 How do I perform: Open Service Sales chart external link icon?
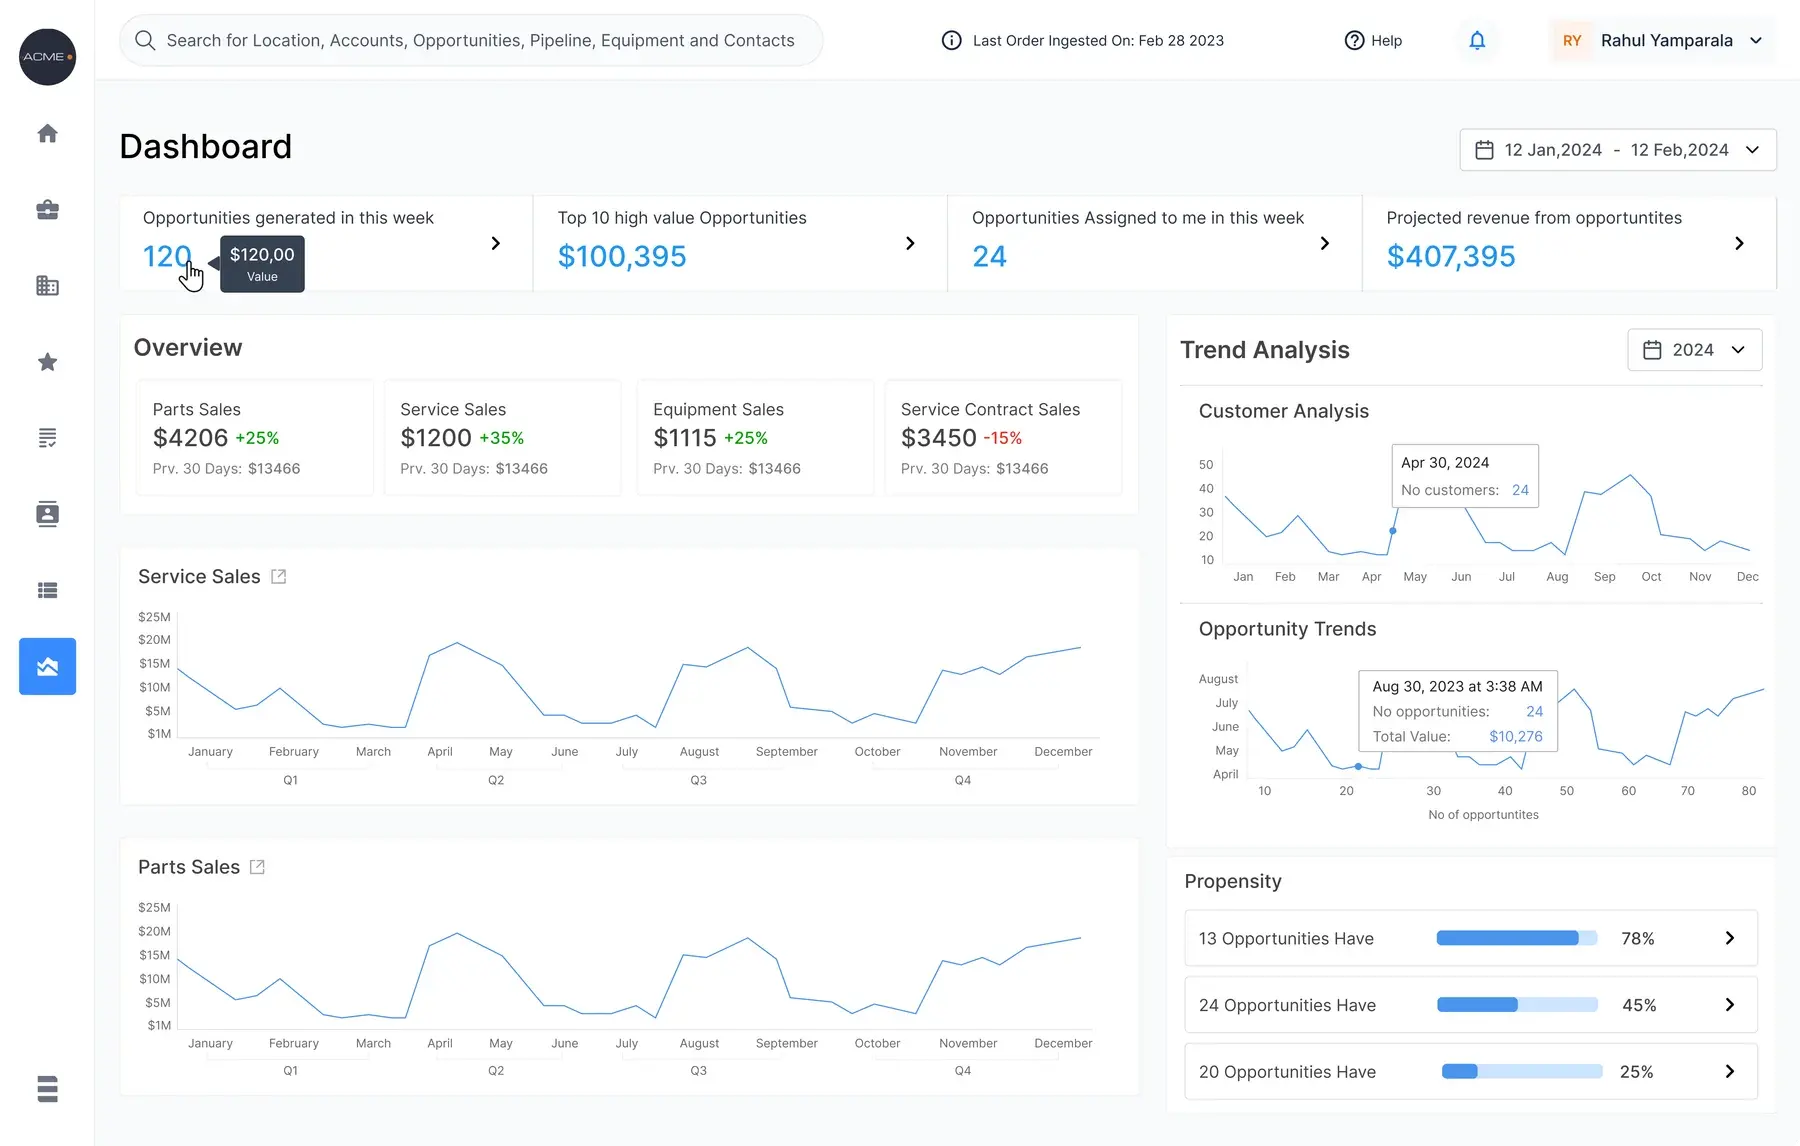[279, 577]
